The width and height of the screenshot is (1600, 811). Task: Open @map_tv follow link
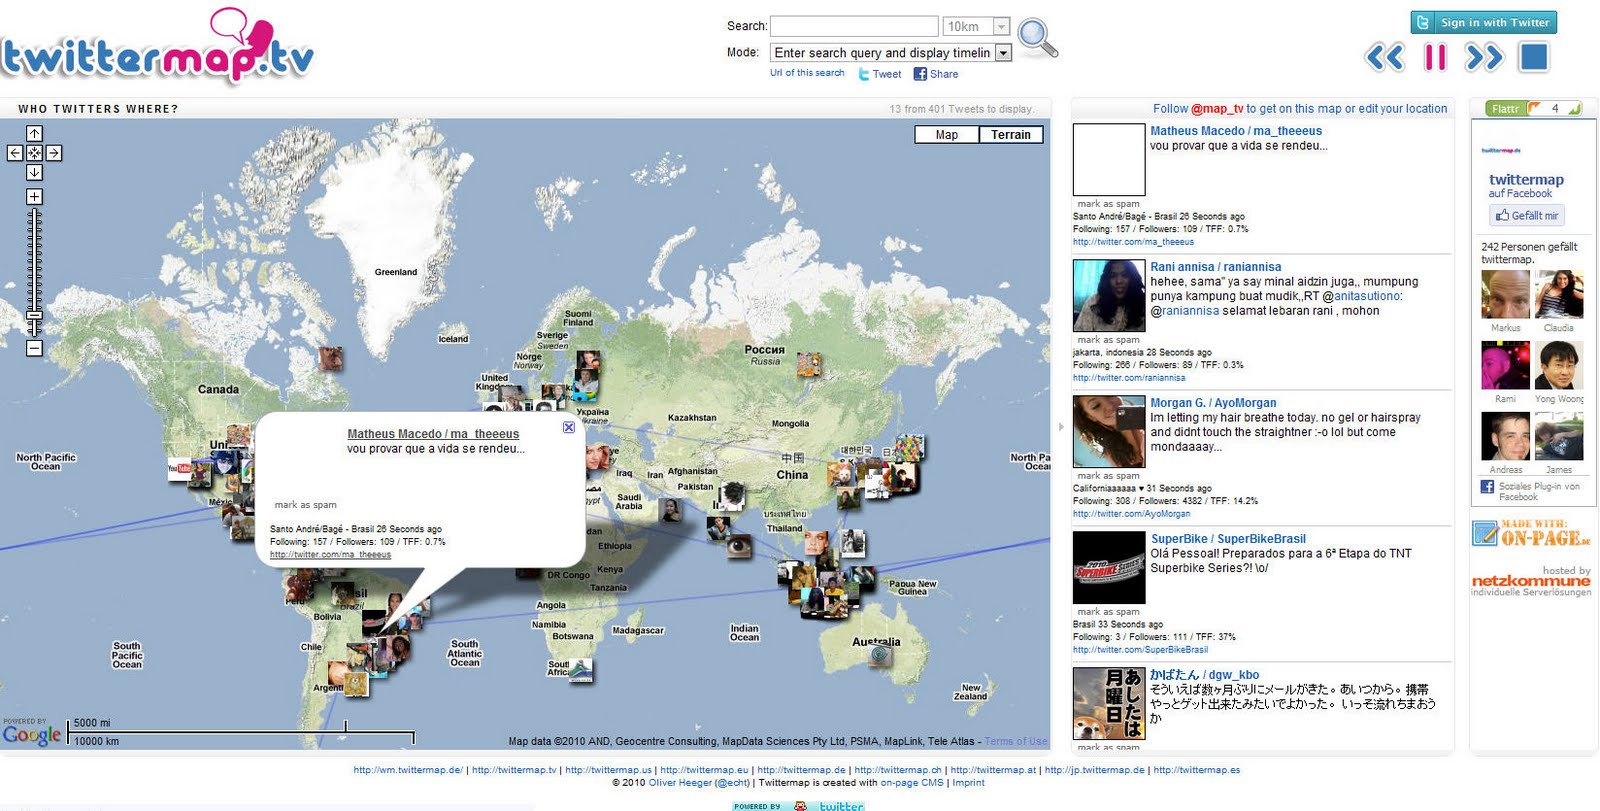click(1215, 109)
